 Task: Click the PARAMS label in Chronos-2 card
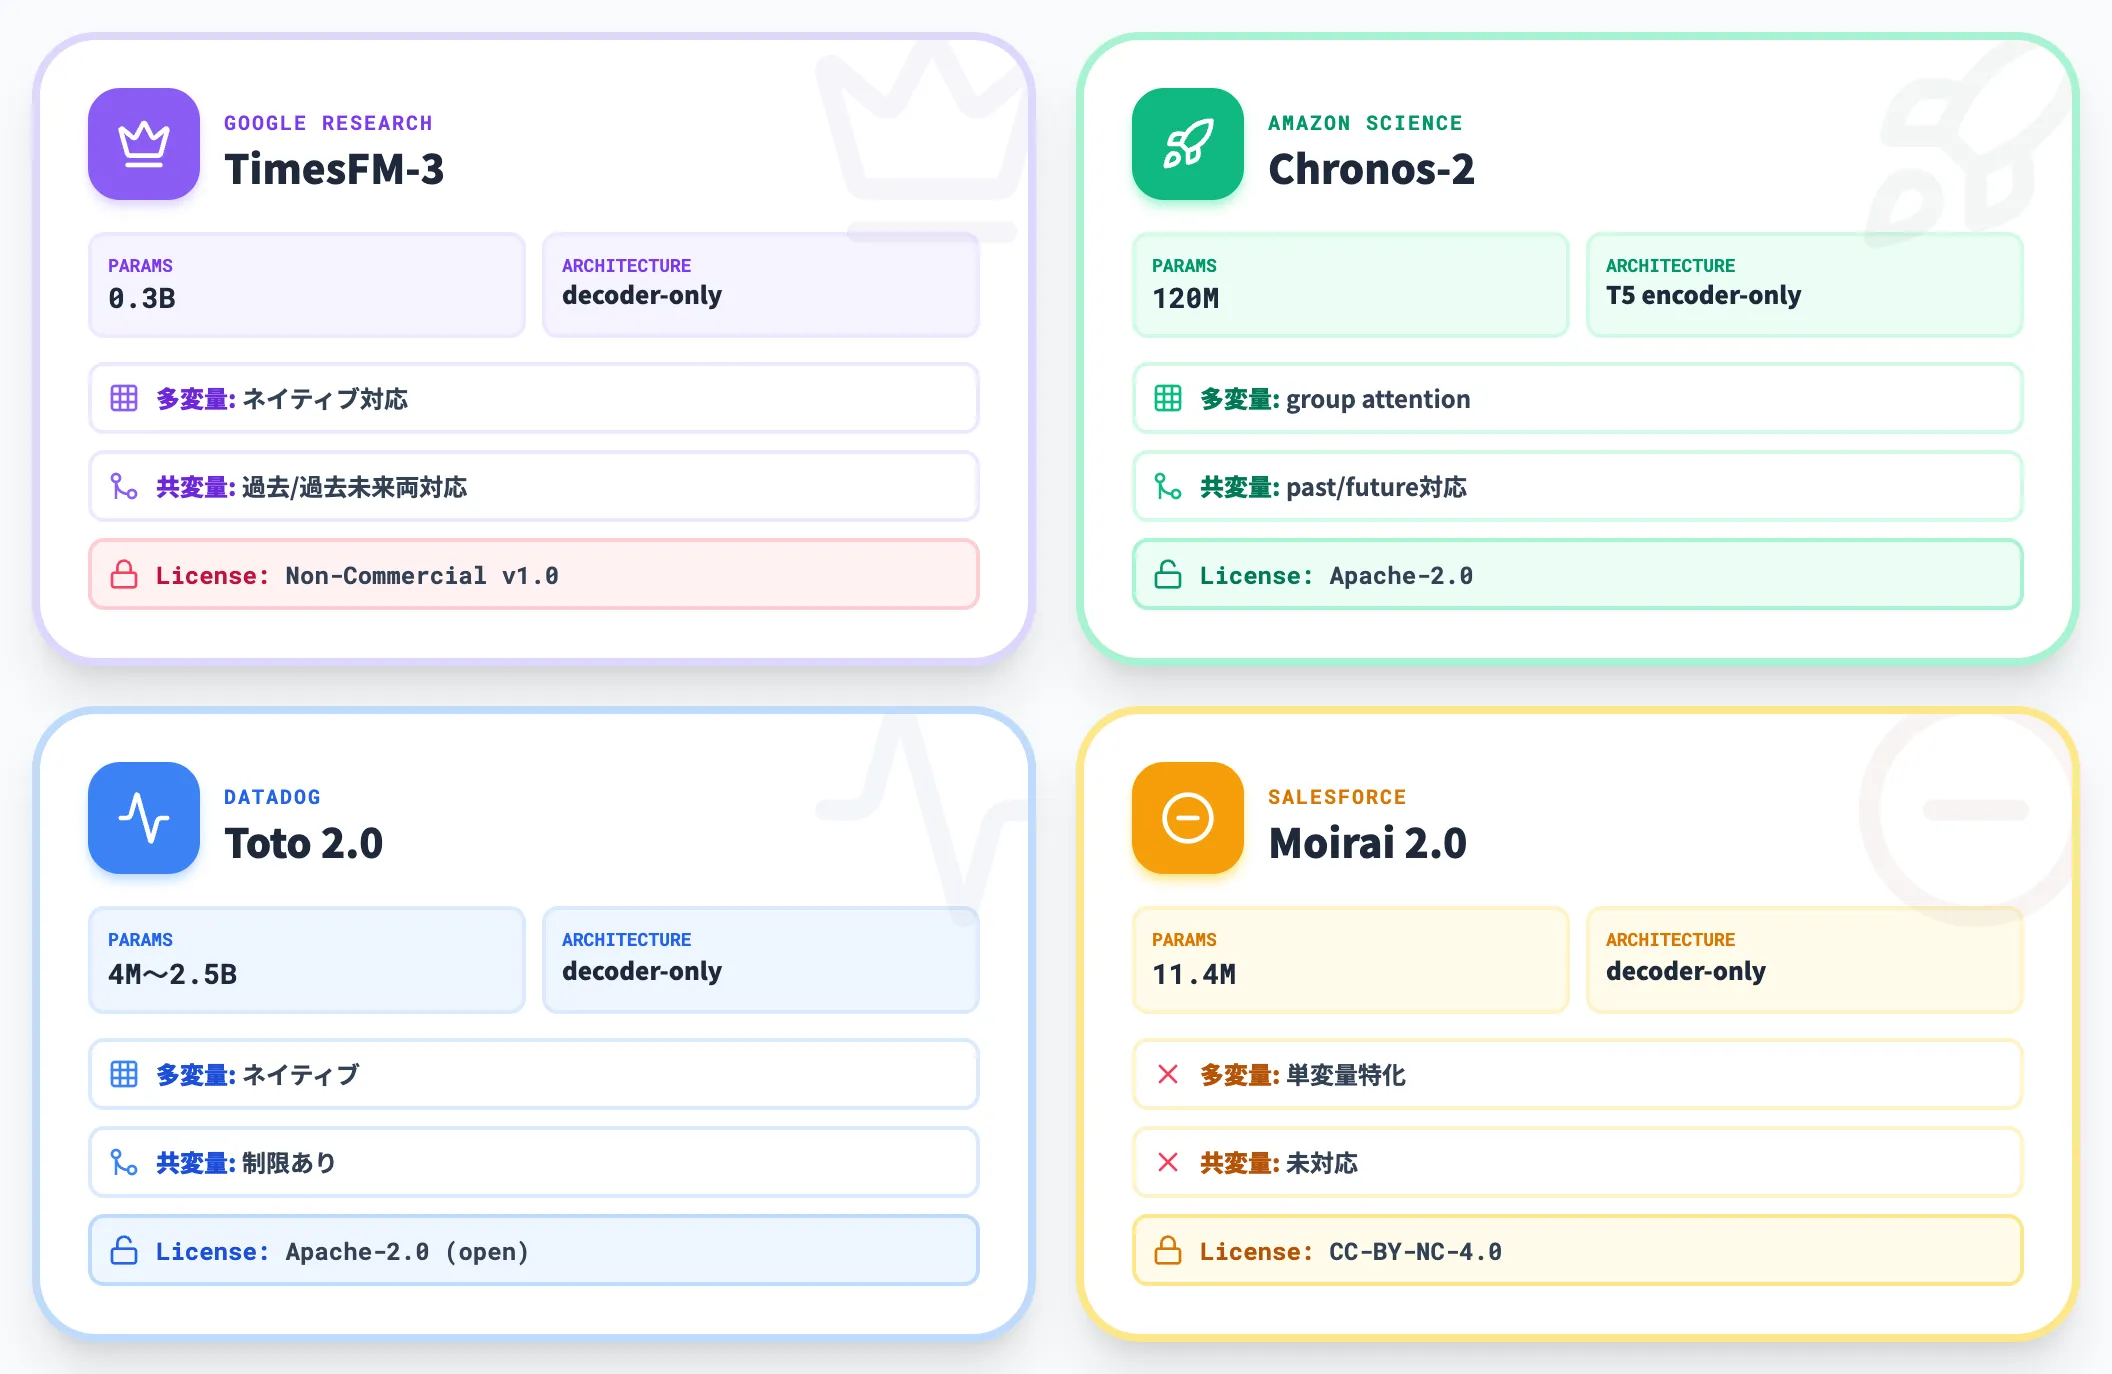pyautogui.click(x=1184, y=266)
